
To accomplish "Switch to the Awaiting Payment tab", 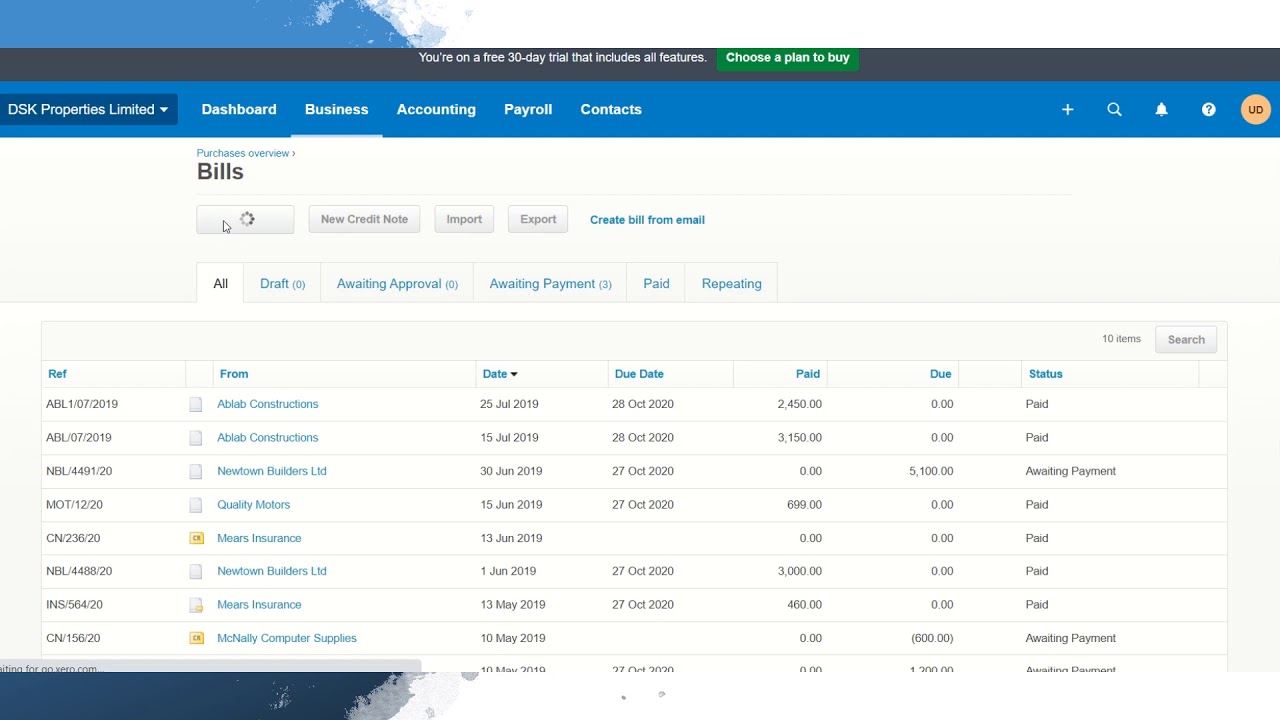I will pyautogui.click(x=550, y=284).
